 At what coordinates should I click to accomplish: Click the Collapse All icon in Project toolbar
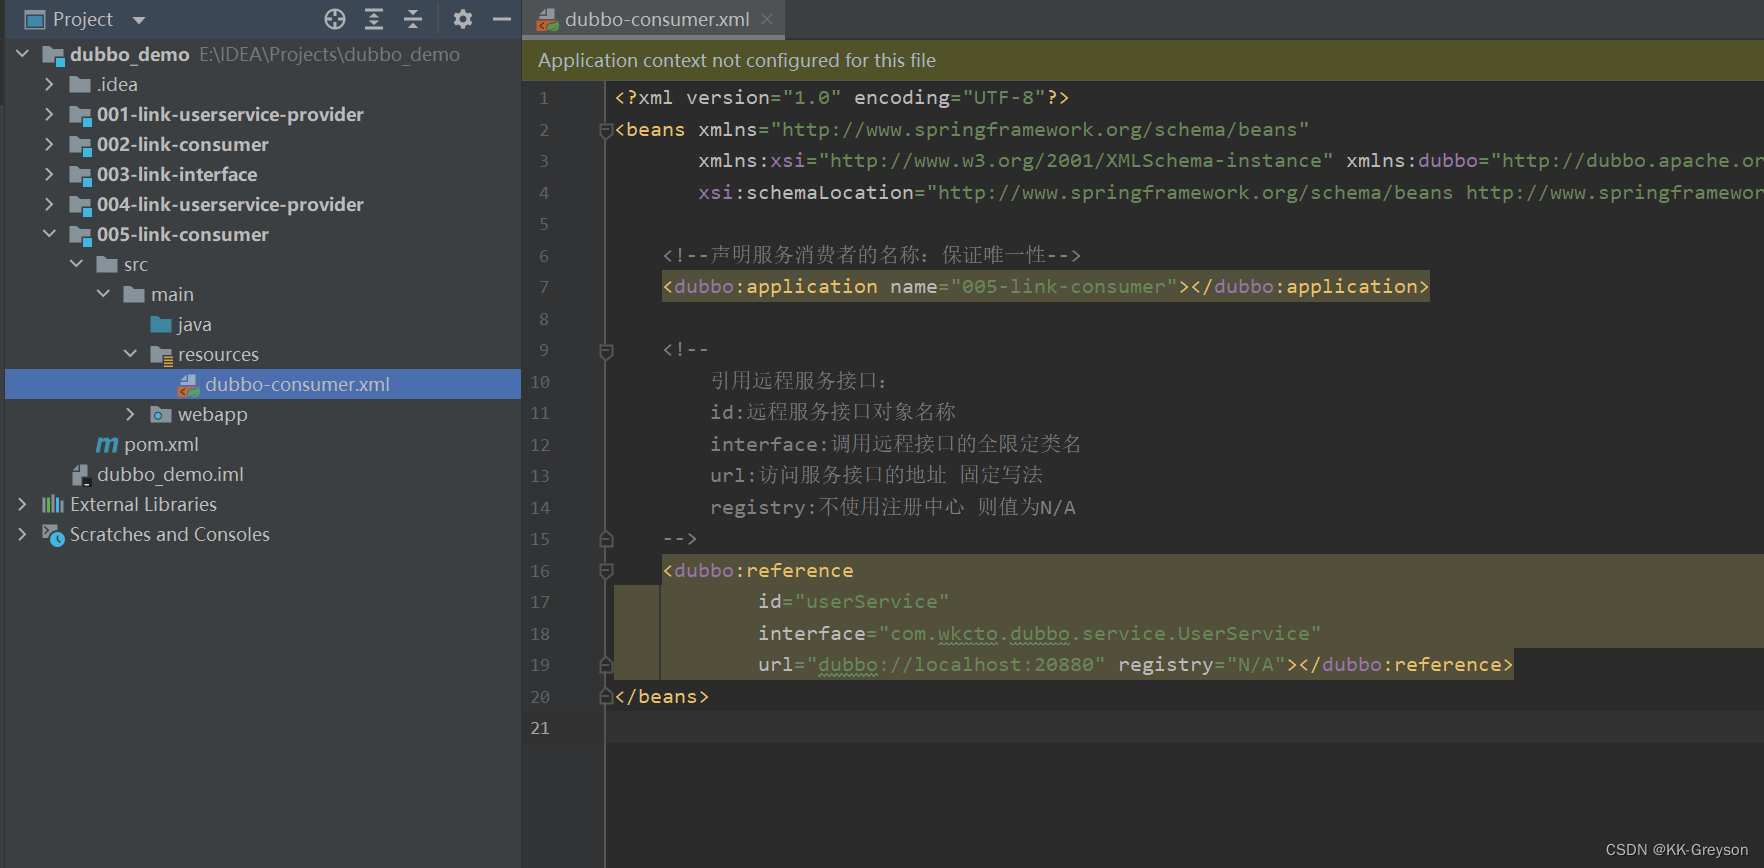413,19
